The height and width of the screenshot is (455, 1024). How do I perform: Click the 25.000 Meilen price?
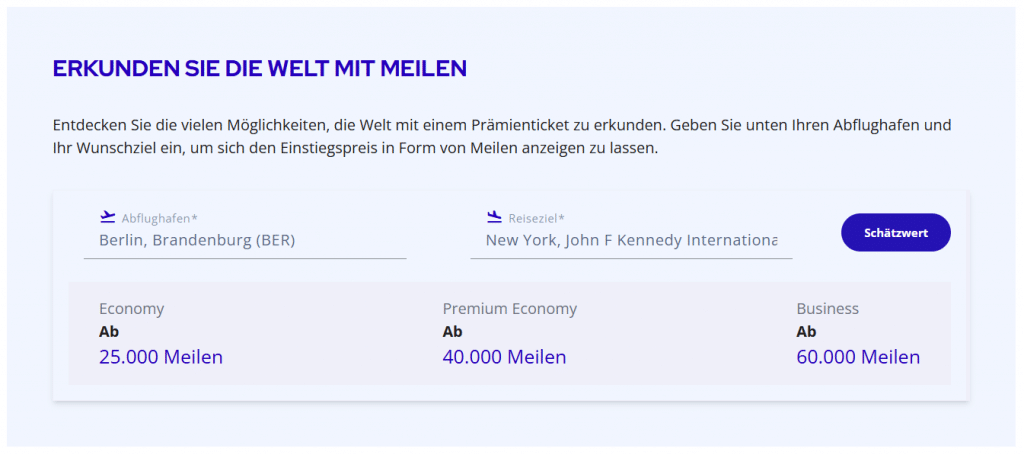pyautogui.click(x=161, y=357)
